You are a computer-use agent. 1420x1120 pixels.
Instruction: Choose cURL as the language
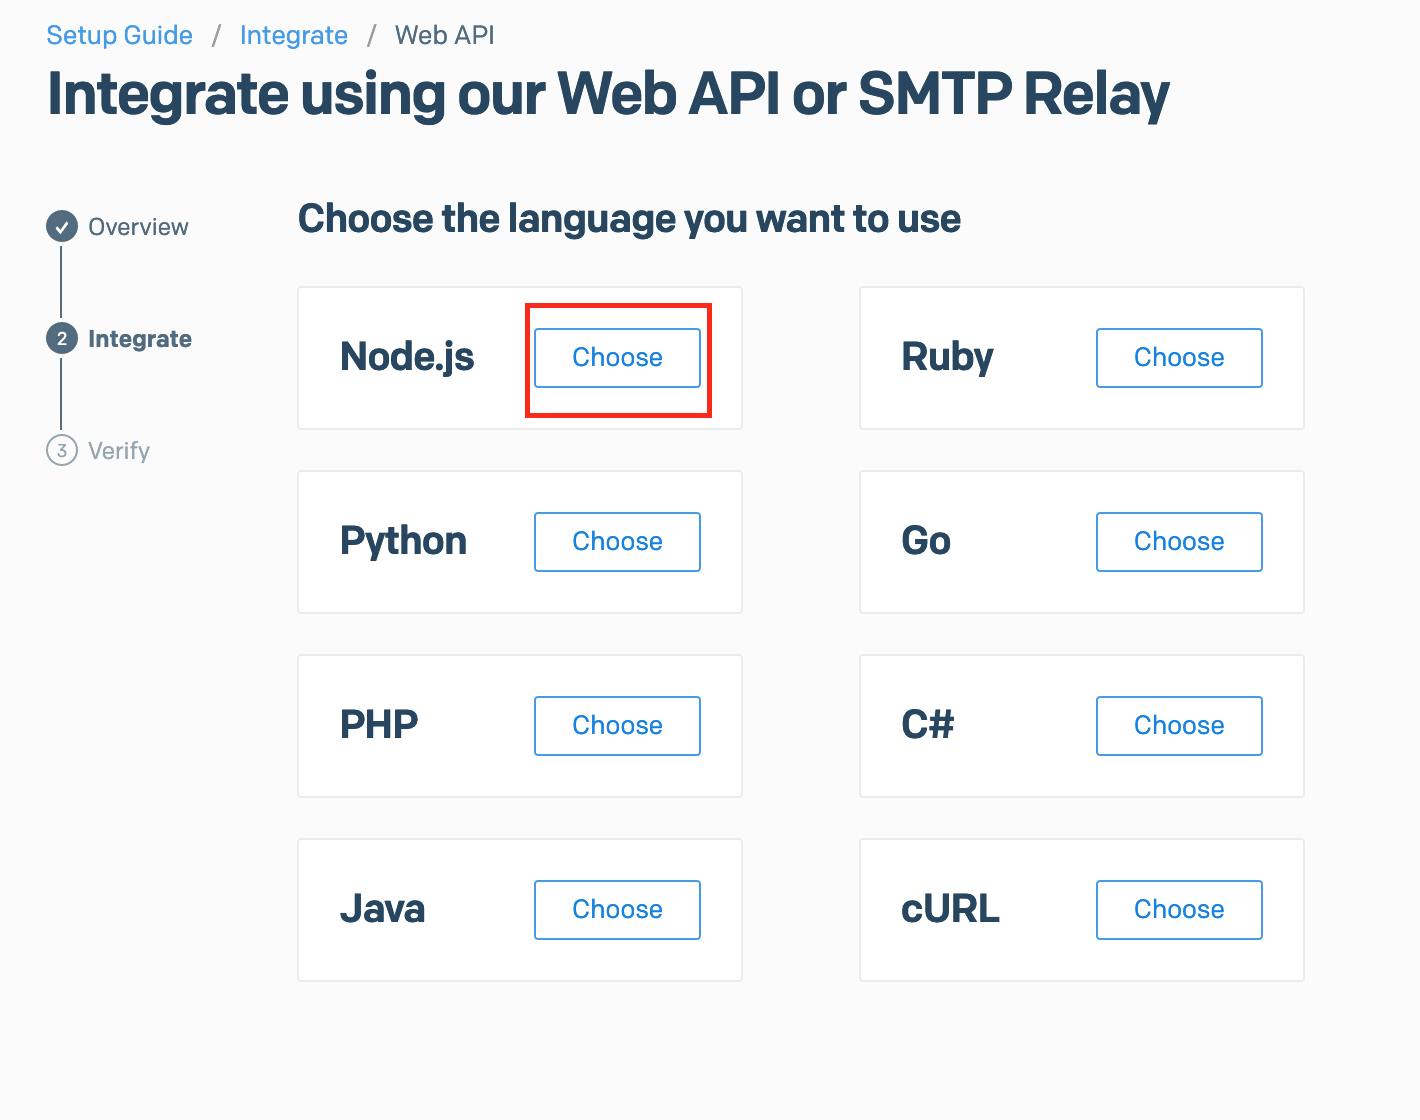click(x=1179, y=910)
